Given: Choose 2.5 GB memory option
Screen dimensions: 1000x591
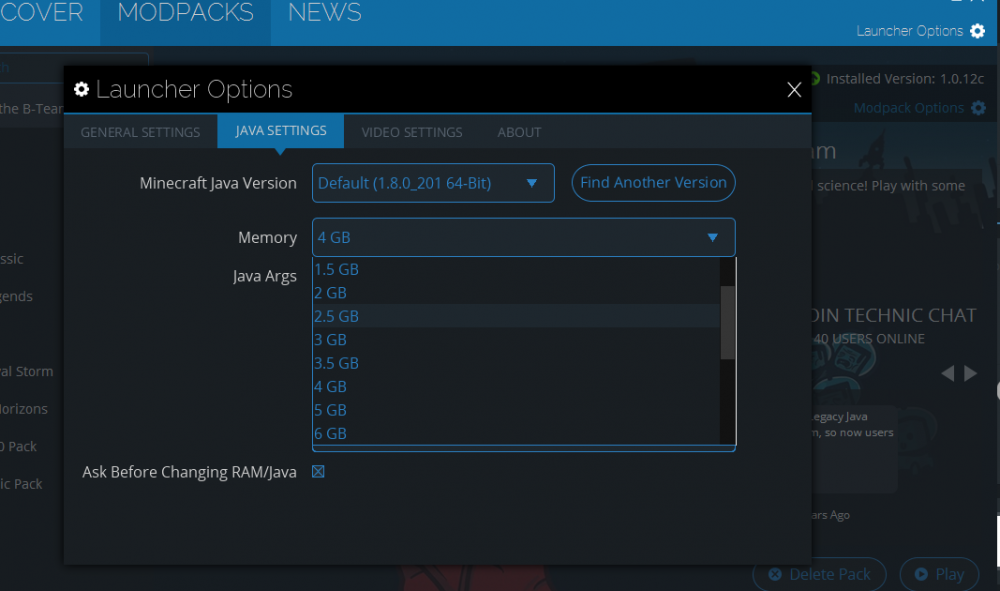Looking at the screenshot, I should coord(516,316).
